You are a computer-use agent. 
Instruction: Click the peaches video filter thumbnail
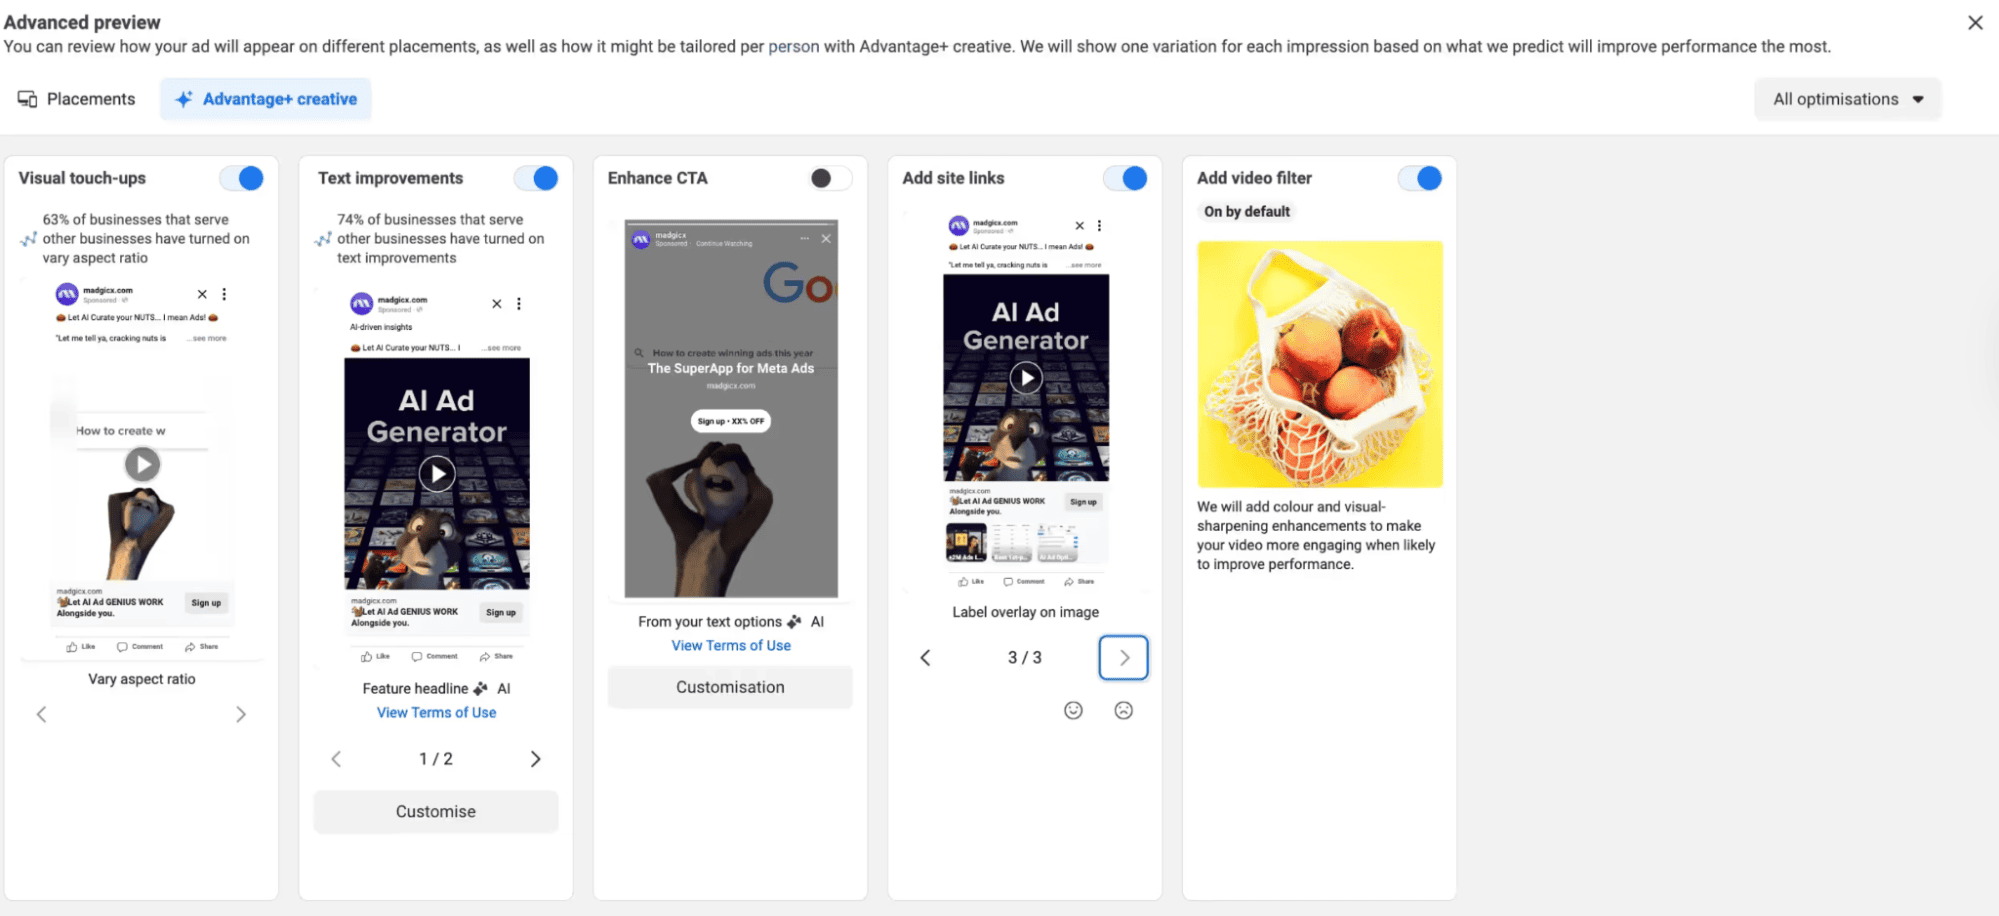tap(1320, 364)
